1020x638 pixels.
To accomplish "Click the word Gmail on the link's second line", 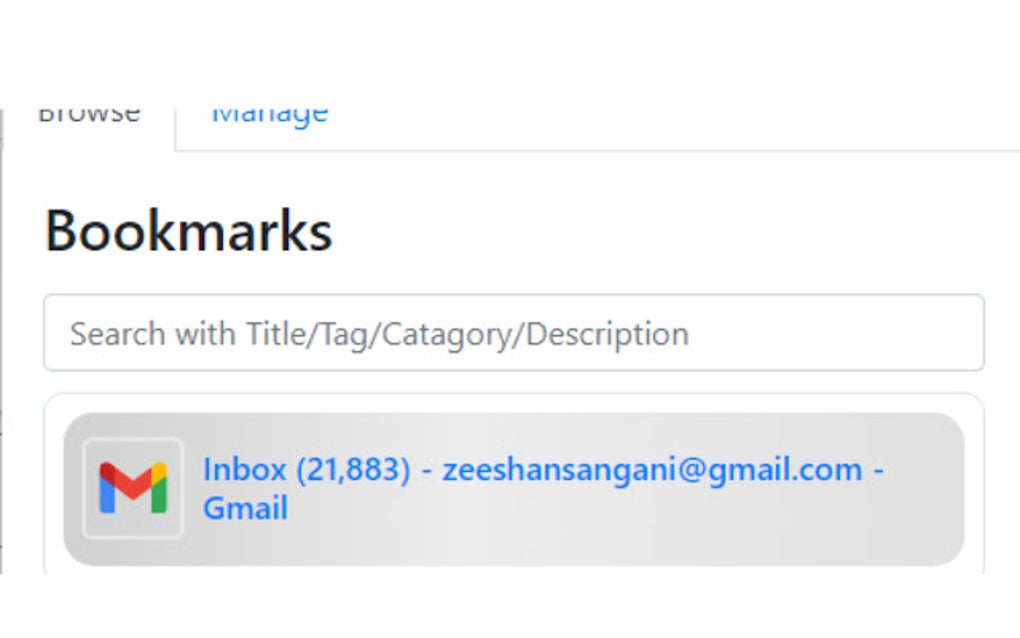I will (245, 508).
